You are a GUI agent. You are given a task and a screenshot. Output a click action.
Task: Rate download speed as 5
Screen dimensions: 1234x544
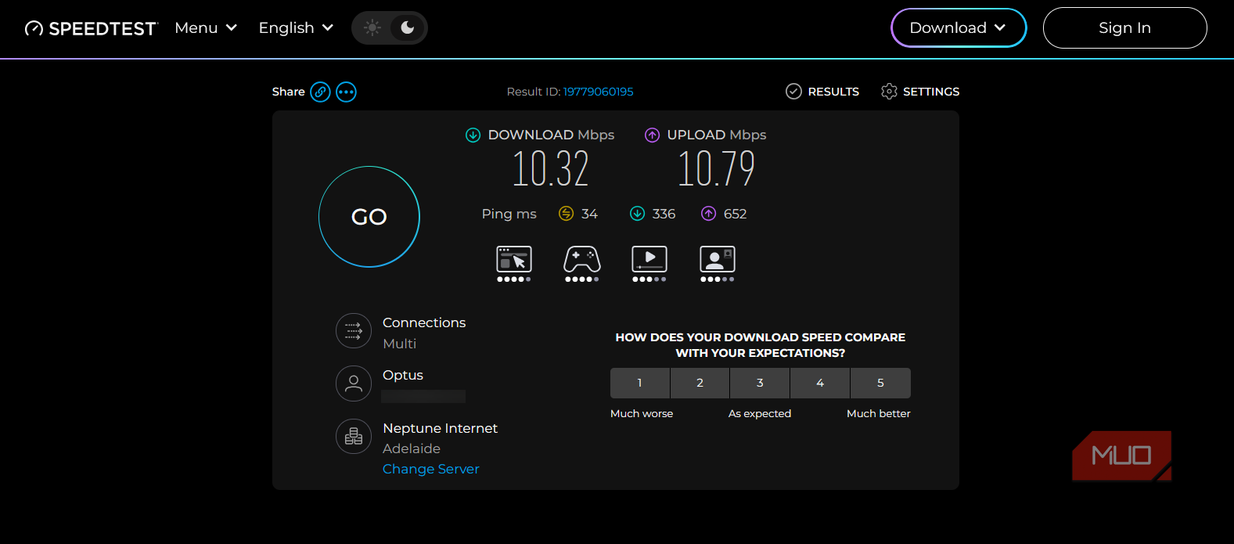[880, 383]
